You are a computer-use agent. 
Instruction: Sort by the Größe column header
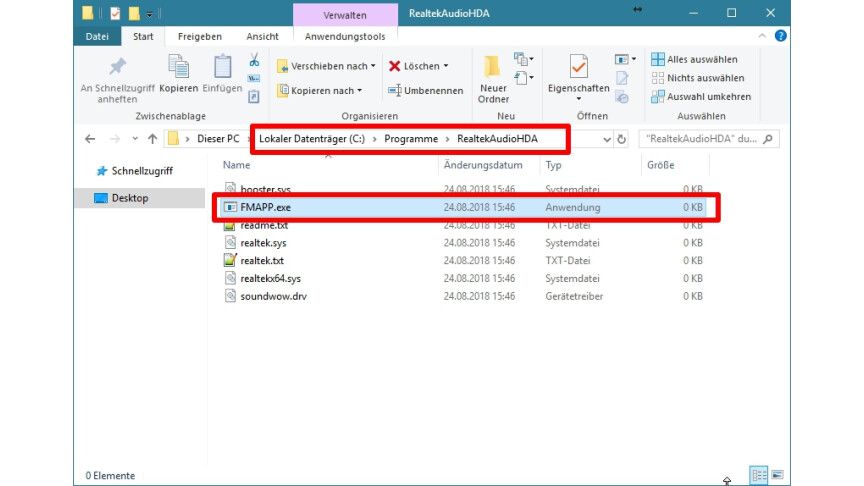[x=661, y=165]
